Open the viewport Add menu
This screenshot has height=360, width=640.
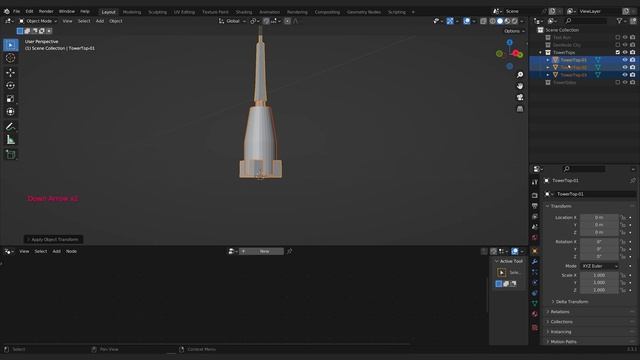100,21
